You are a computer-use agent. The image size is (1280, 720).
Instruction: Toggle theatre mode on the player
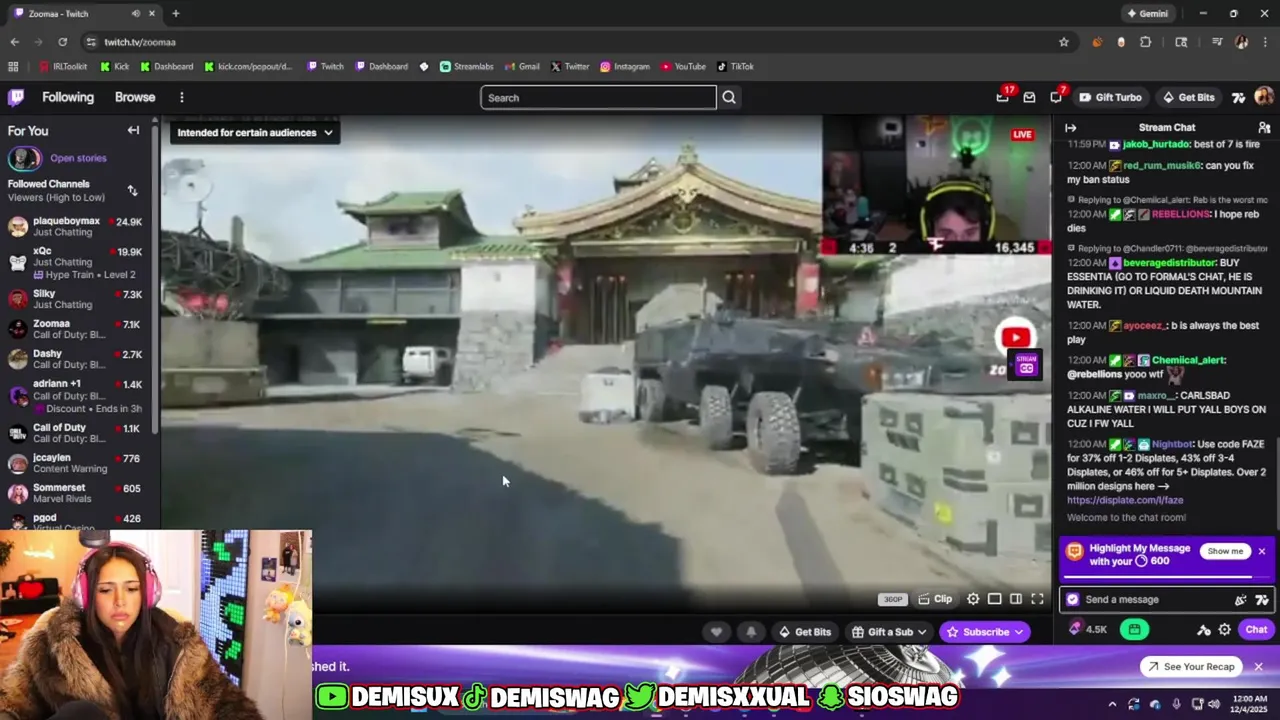coord(994,599)
